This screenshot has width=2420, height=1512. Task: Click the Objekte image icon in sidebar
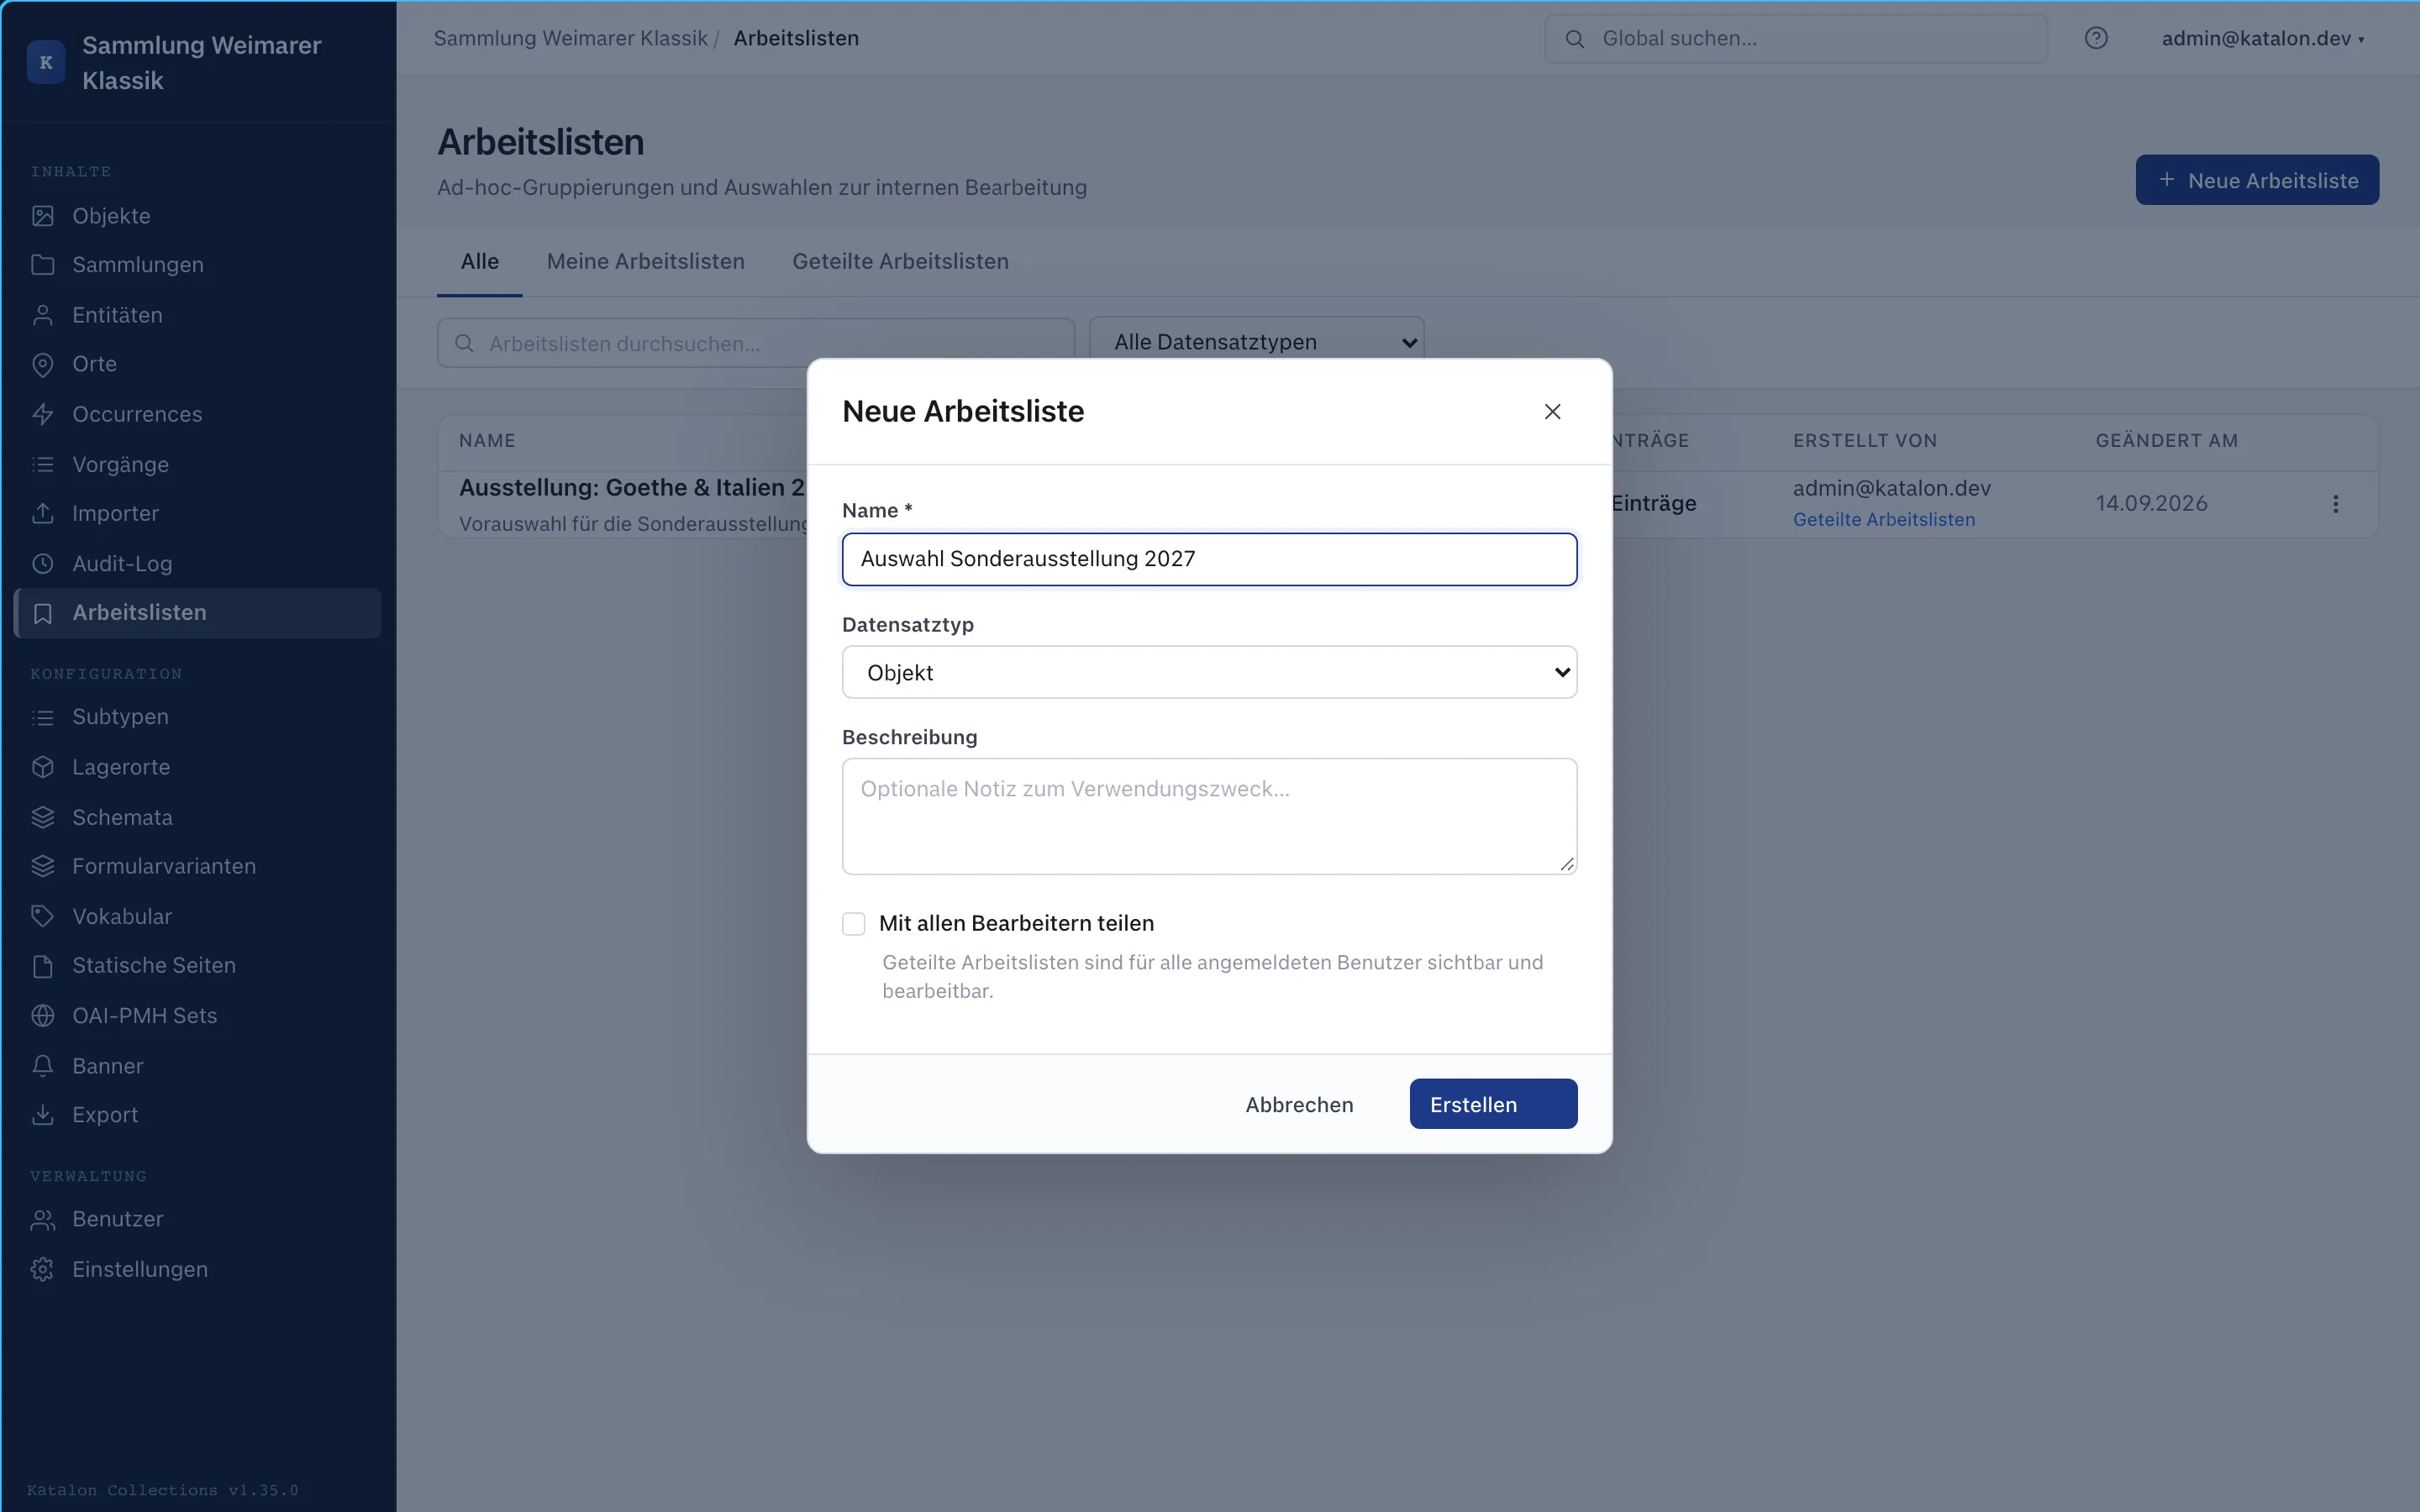pyautogui.click(x=42, y=216)
